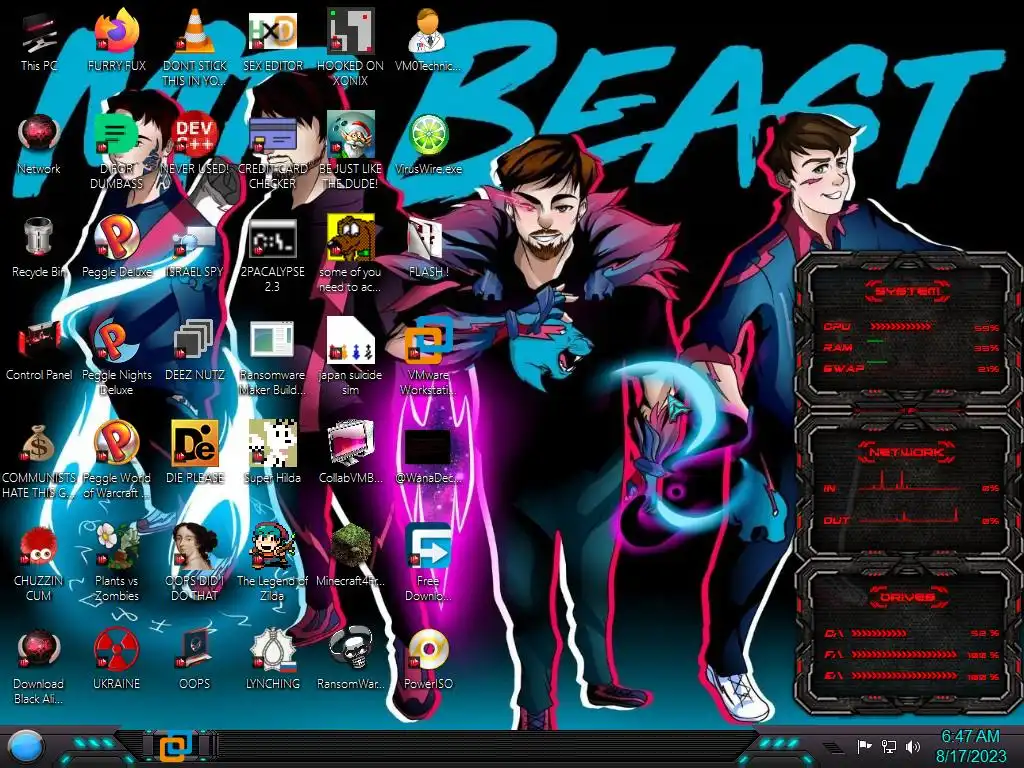Click the NETWORK gadget header
Viewport: 1024px width, 768px height.
click(x=906, y=452)
